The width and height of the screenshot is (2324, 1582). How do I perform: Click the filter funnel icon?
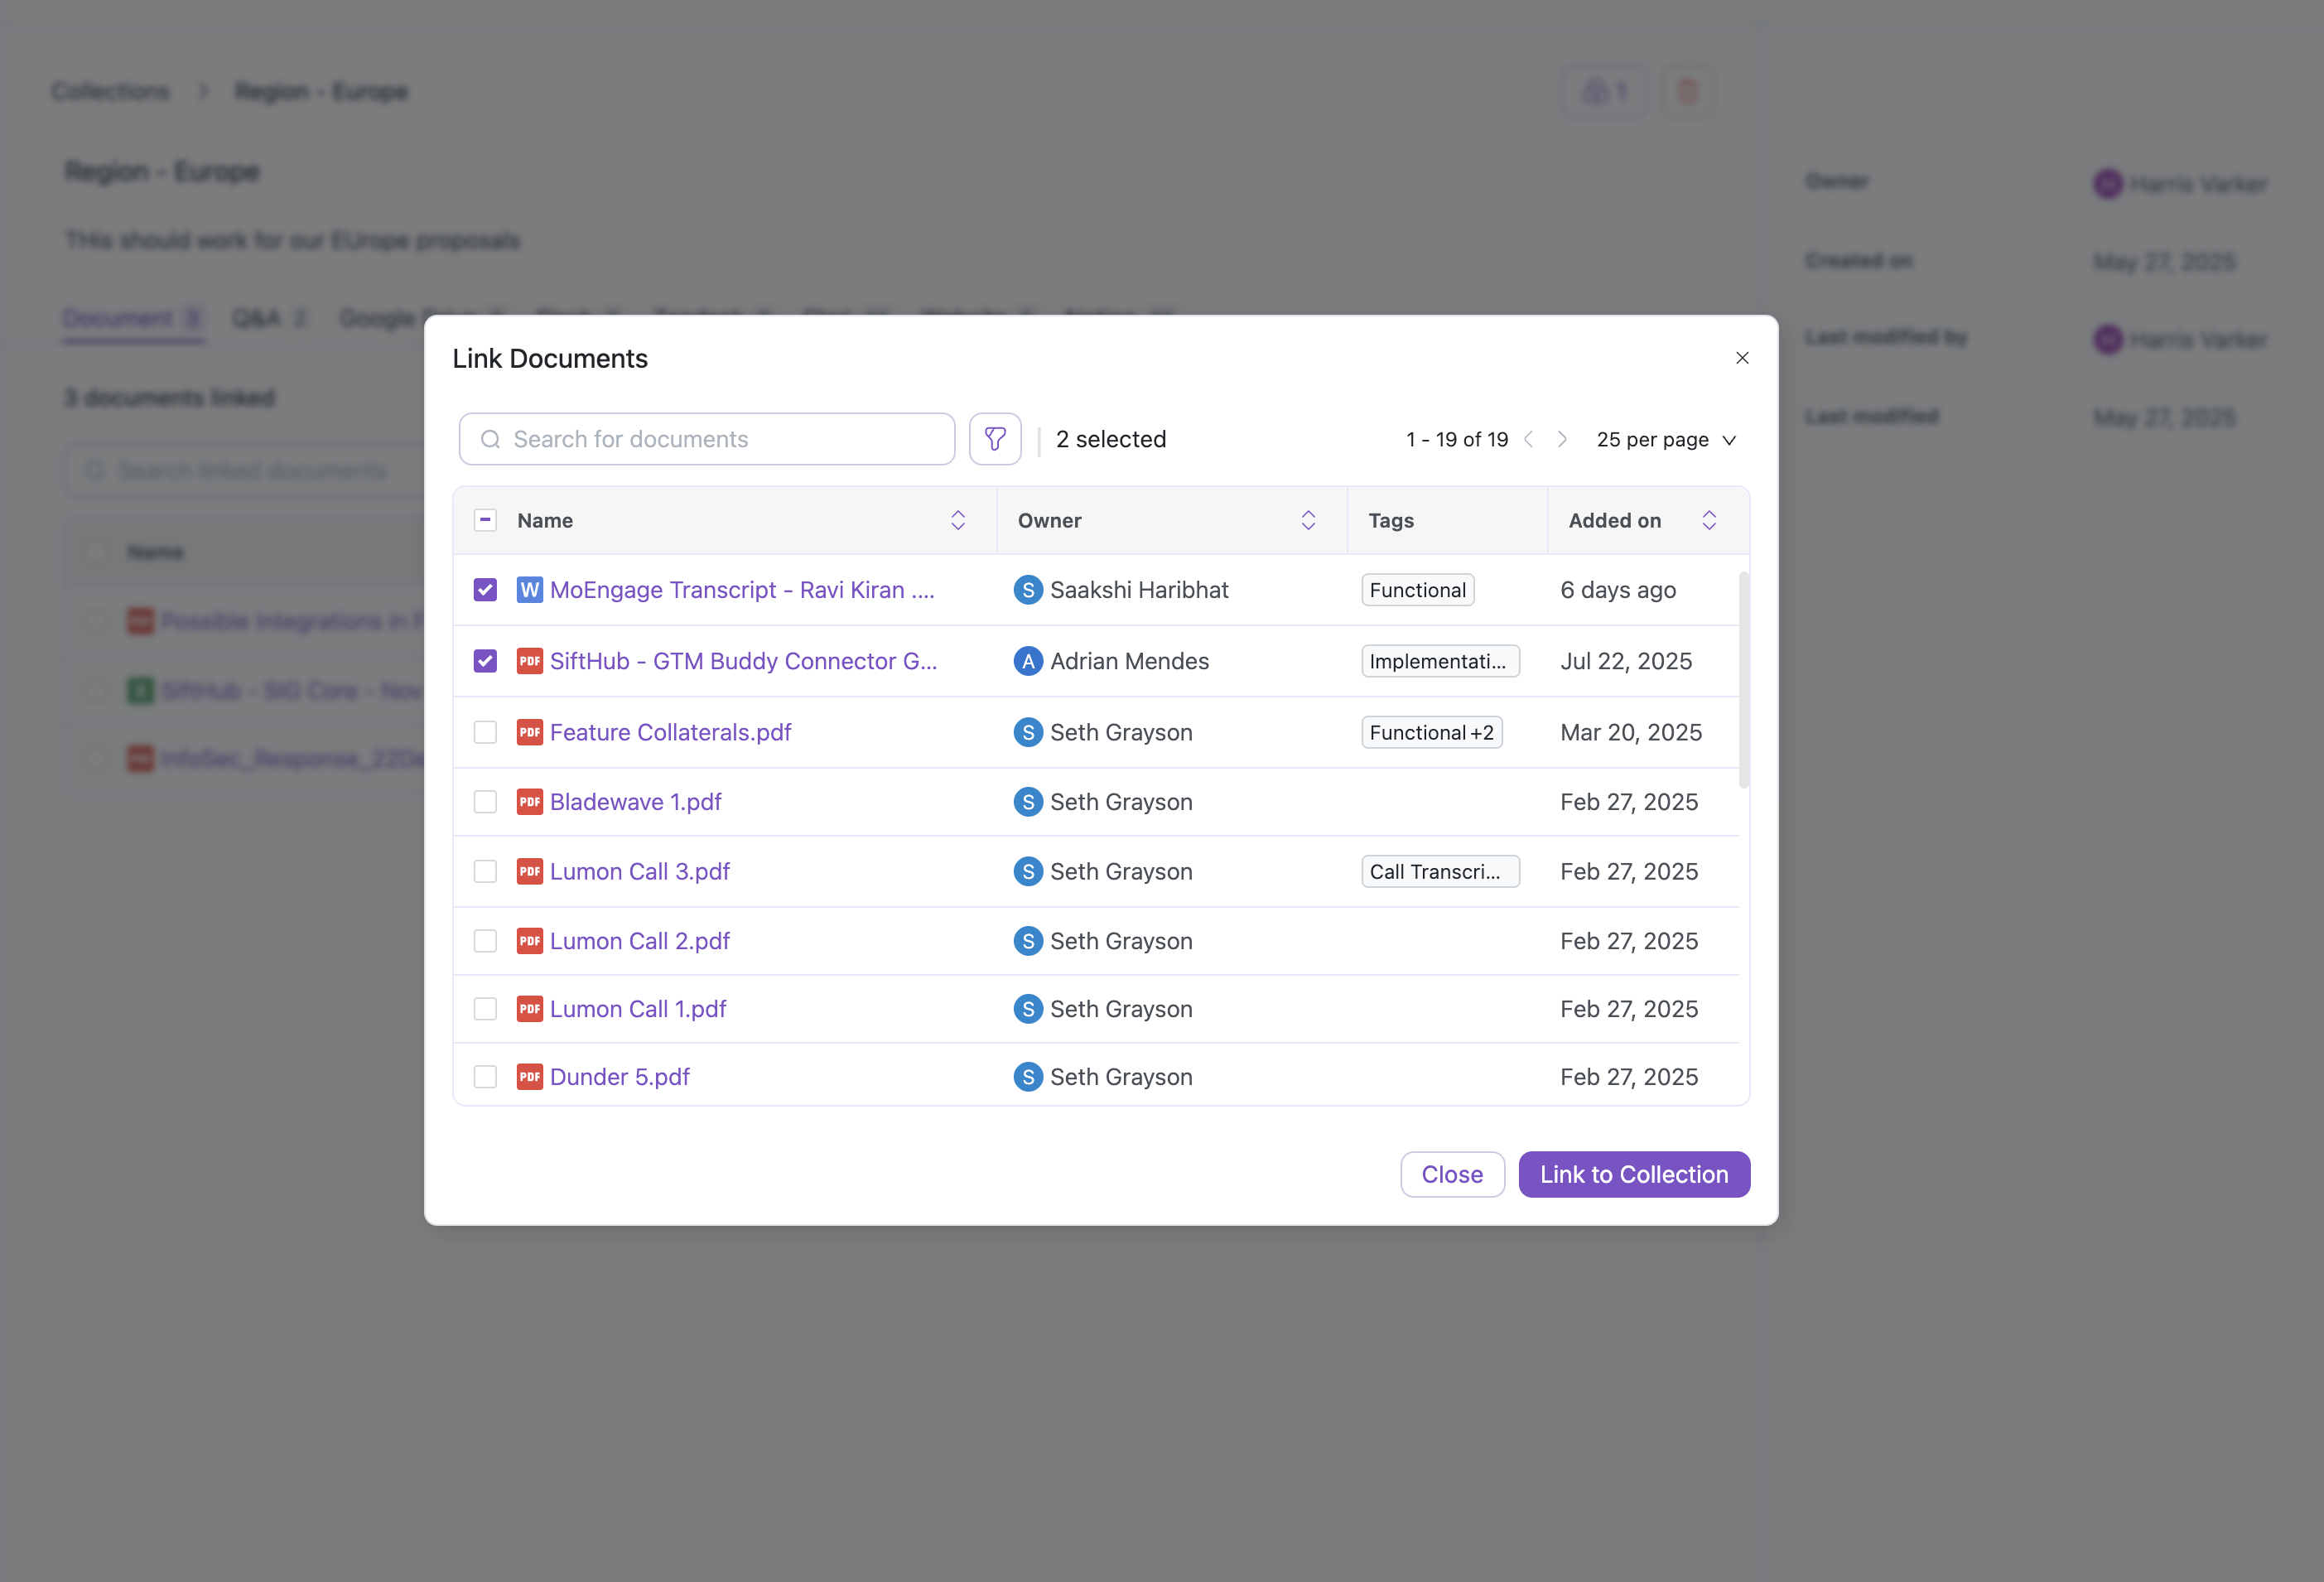pos(994,439)
